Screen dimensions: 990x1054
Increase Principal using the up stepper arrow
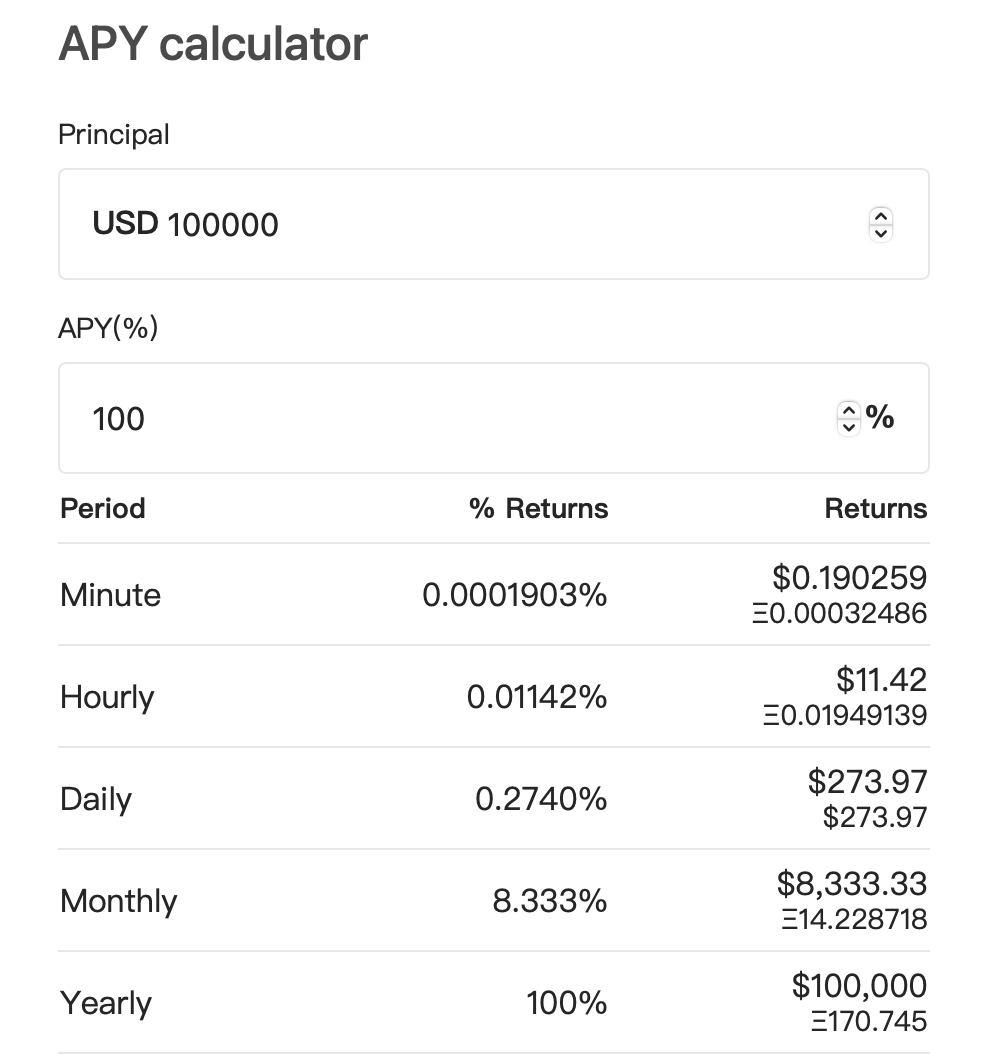coord(880,216)
